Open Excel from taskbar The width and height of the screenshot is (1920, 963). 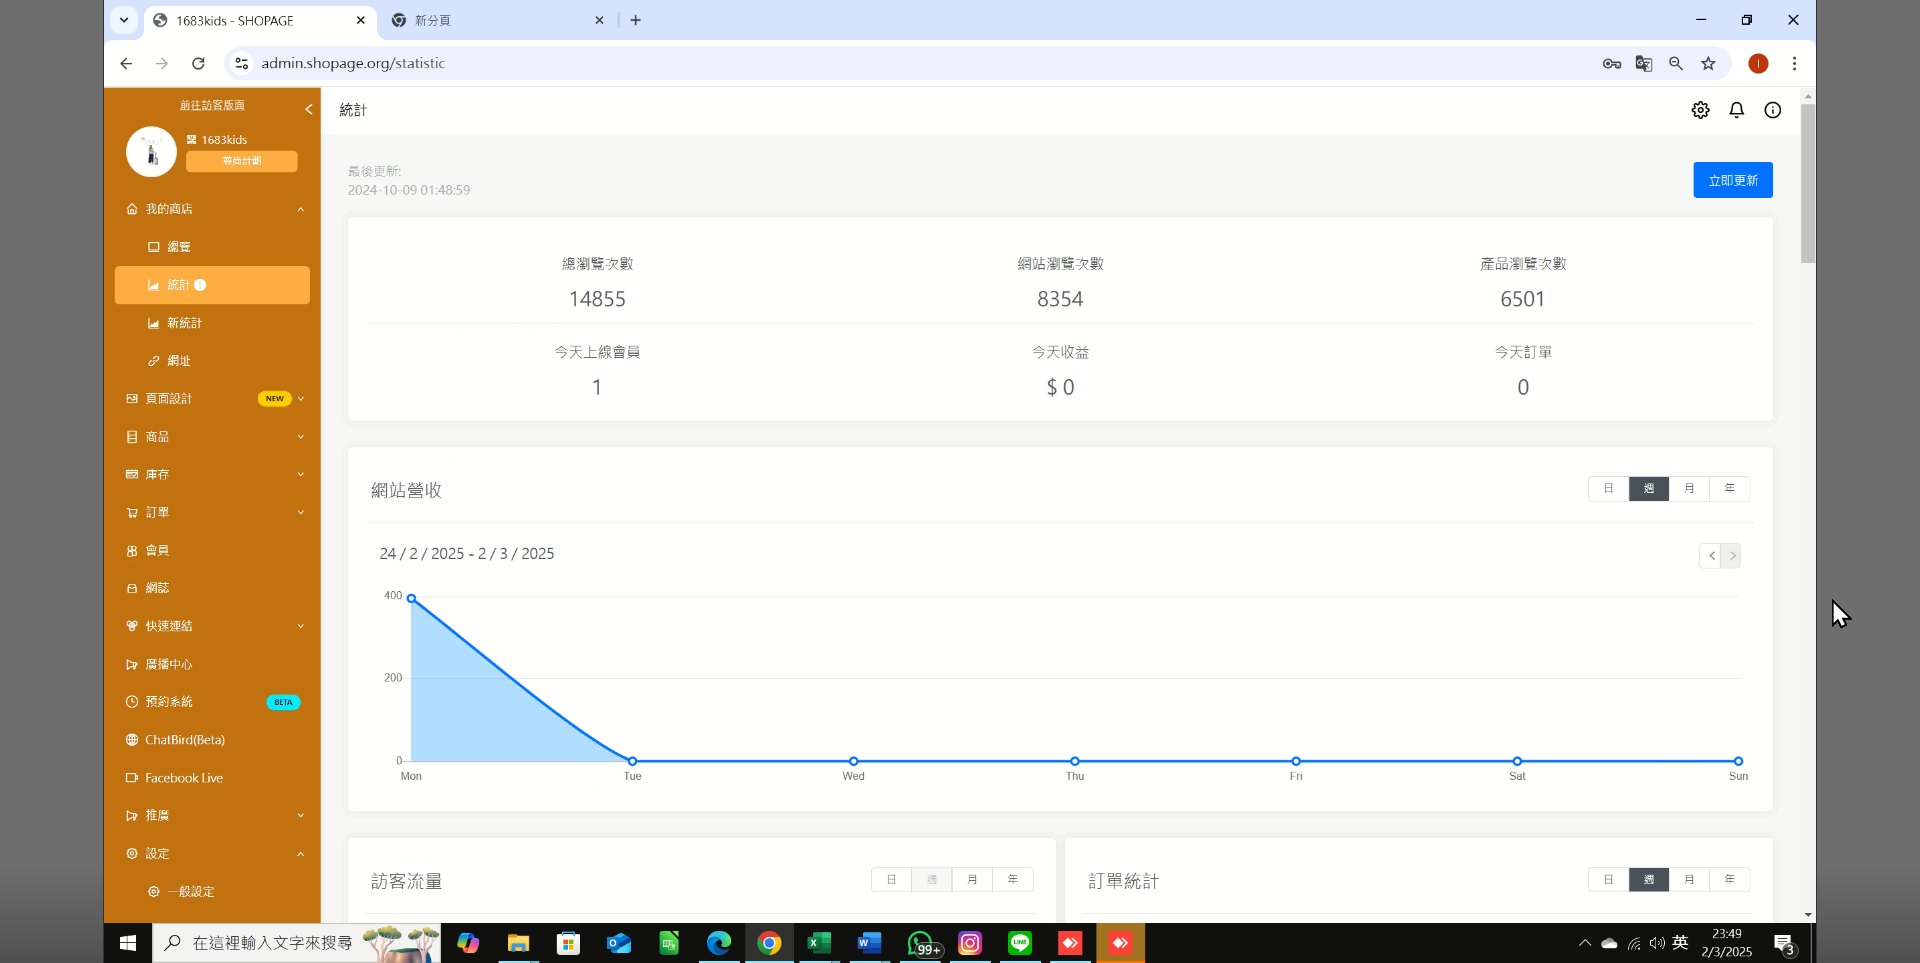pyautogui.click(x=819, y=943)
